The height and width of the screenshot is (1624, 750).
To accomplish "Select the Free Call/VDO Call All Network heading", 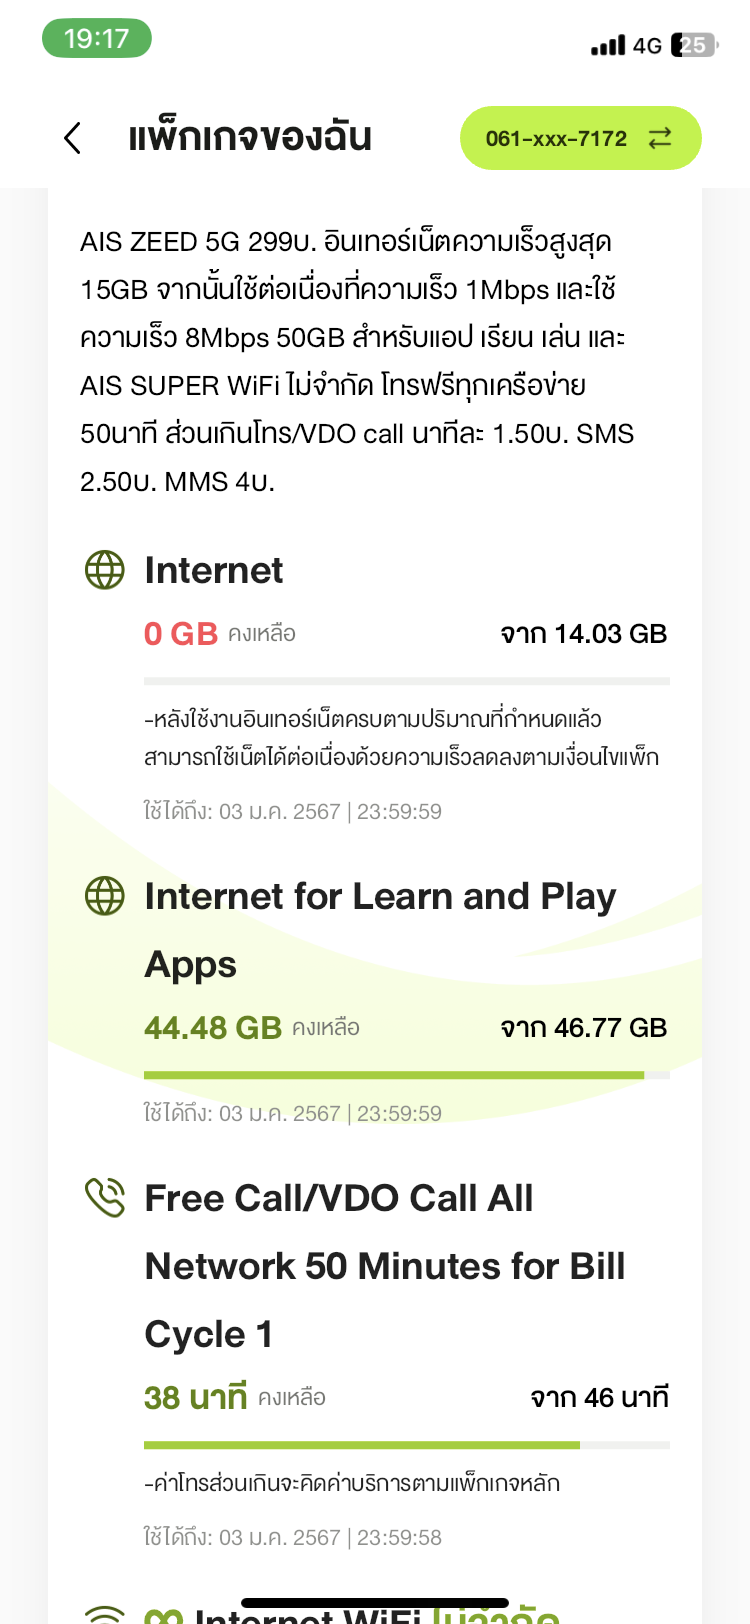I will coord(385,1266).
